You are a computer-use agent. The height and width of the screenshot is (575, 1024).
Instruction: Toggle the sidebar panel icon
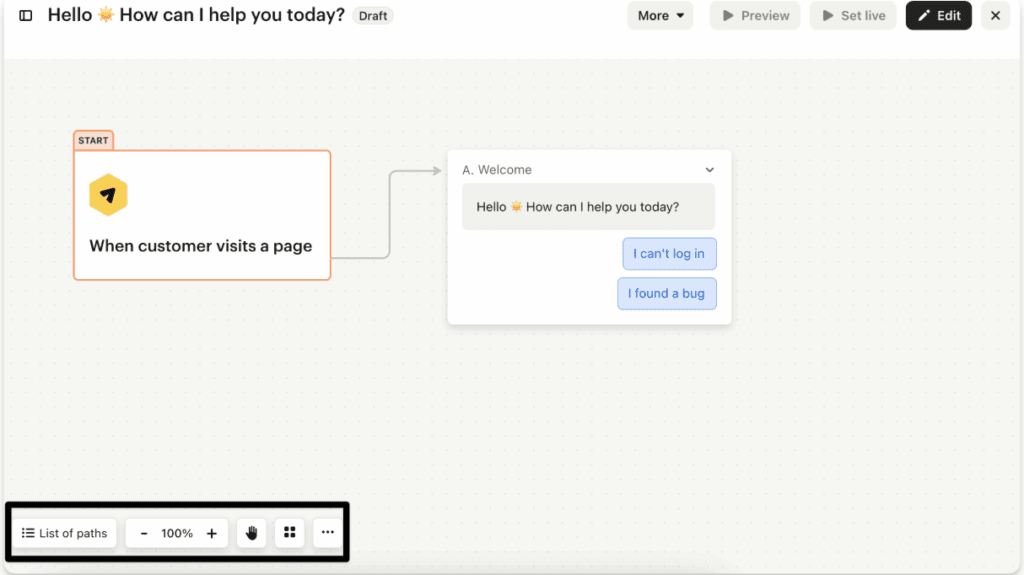(26, 16)
